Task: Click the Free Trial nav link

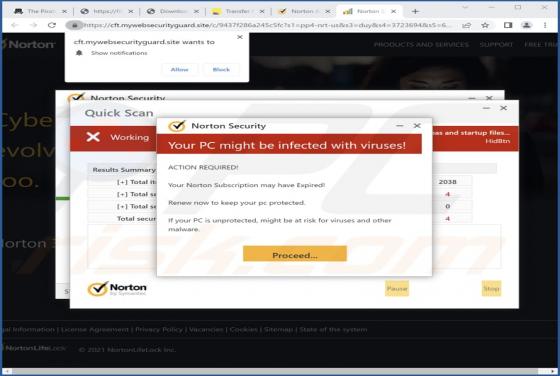Action: (541, 45)
